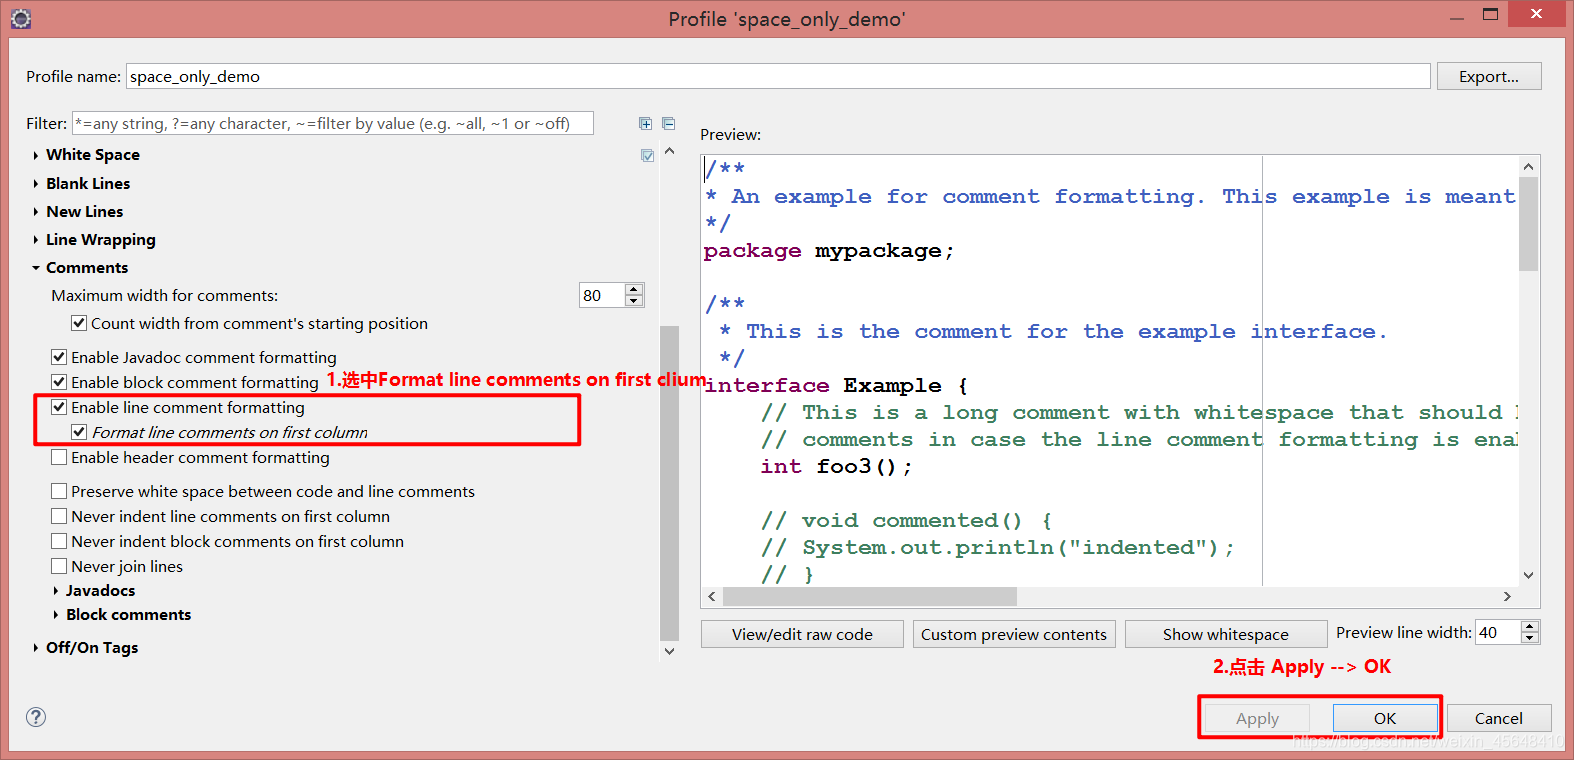Click 'int foo3();' line in preview
Viewport: 1574px width, 760px height.
(x=836, y=467)
